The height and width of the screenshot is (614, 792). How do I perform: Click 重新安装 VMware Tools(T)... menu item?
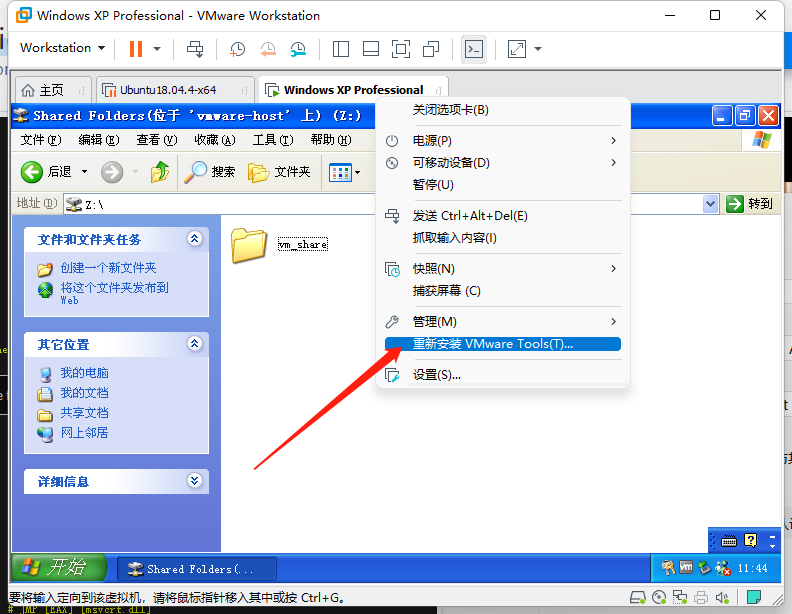coord(503,344)
